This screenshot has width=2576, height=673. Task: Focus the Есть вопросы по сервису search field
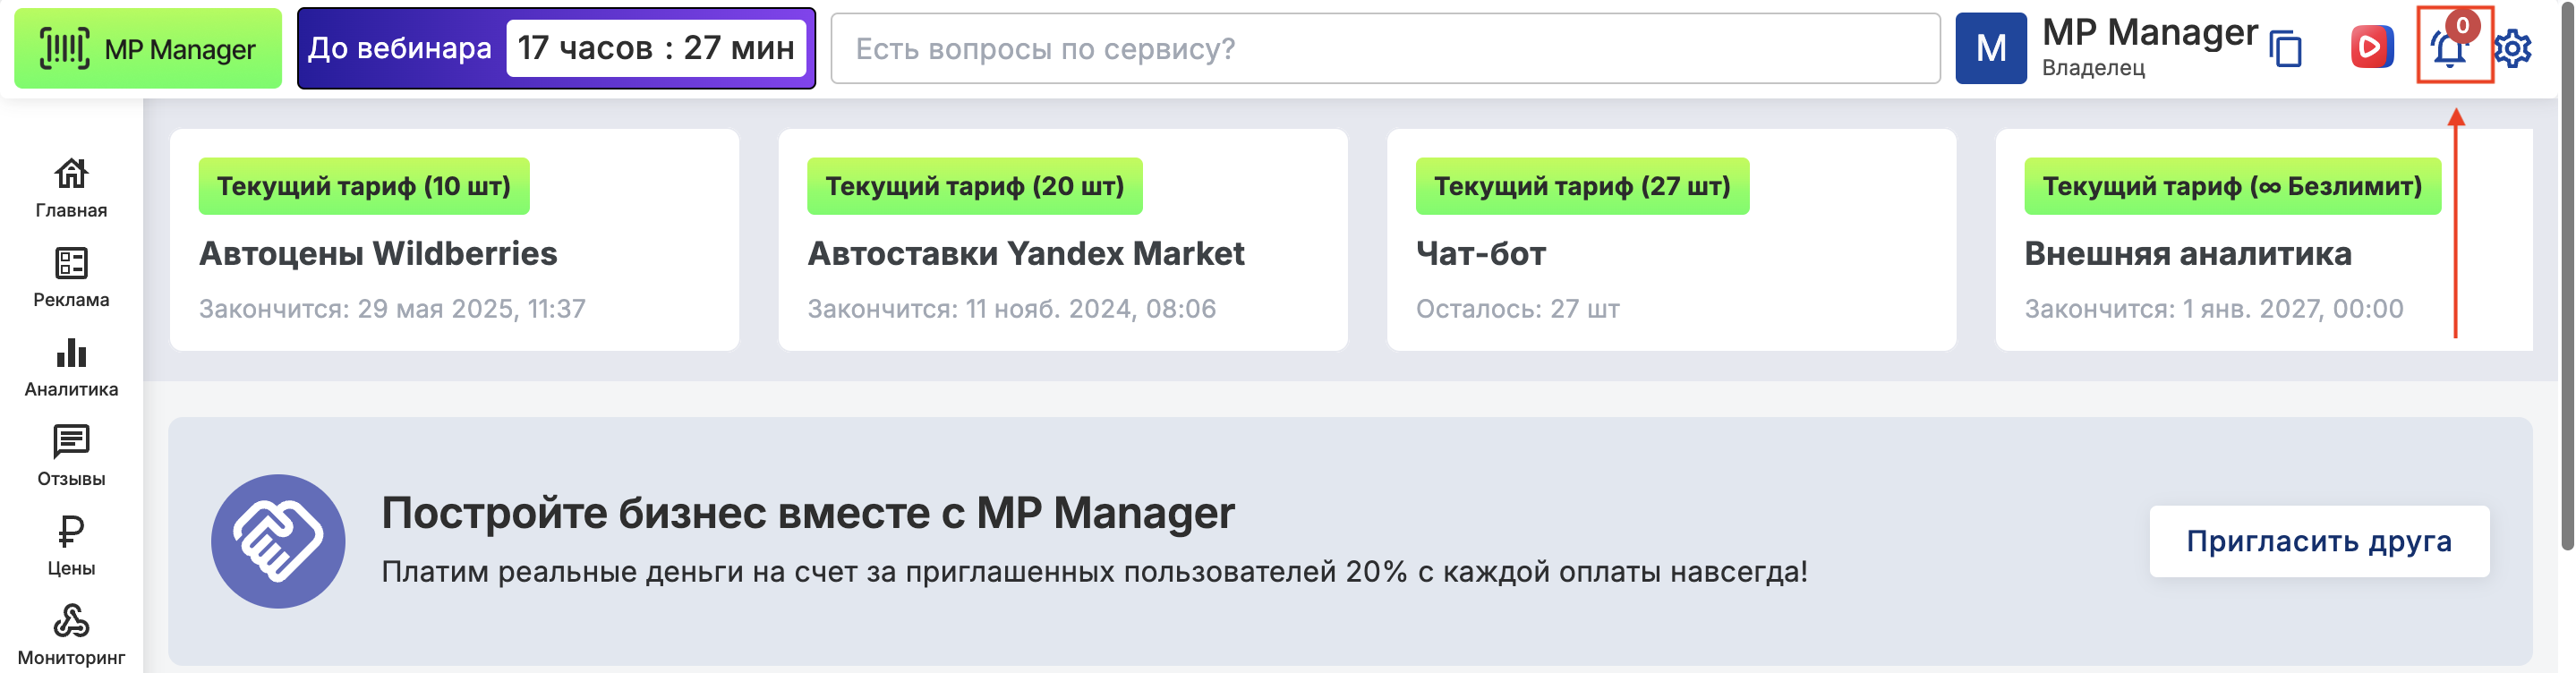click(x=1384, y=48)
